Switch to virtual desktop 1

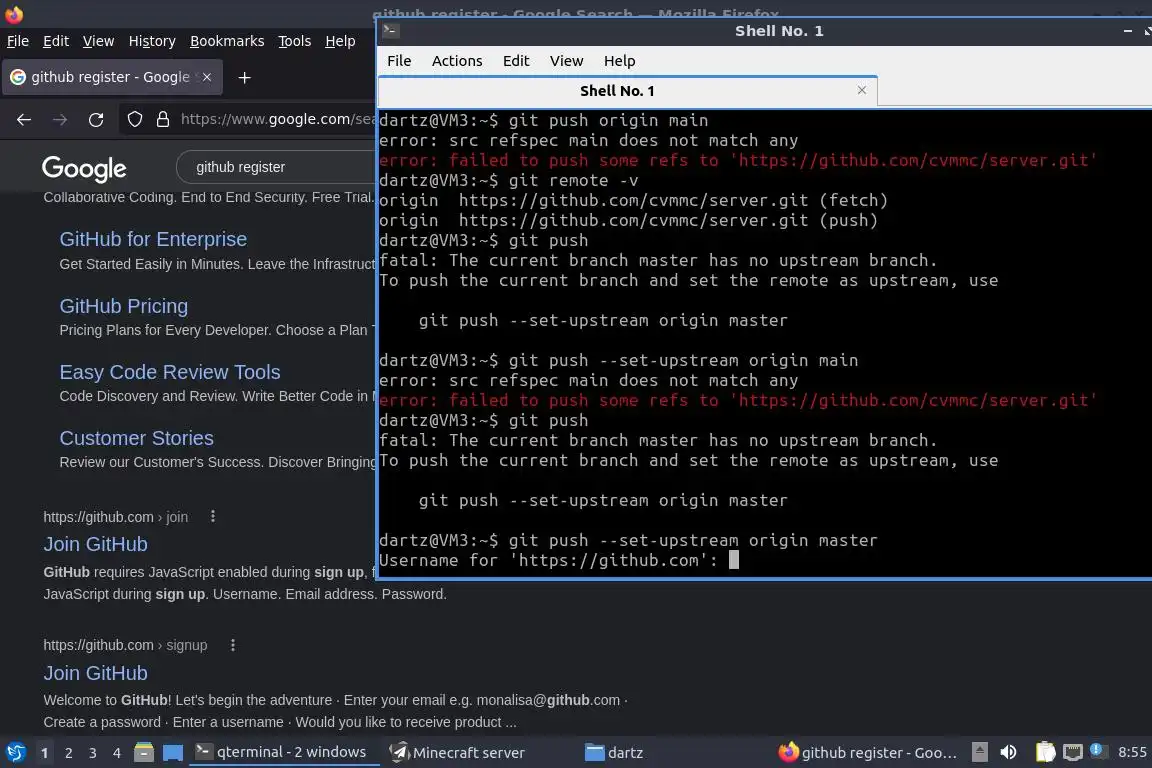coord(44,753)
